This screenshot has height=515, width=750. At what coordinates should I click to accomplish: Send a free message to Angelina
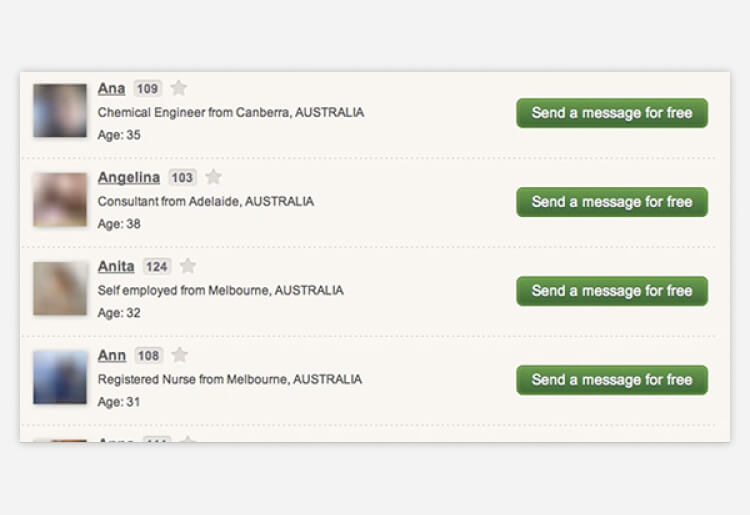coord(611,202)
